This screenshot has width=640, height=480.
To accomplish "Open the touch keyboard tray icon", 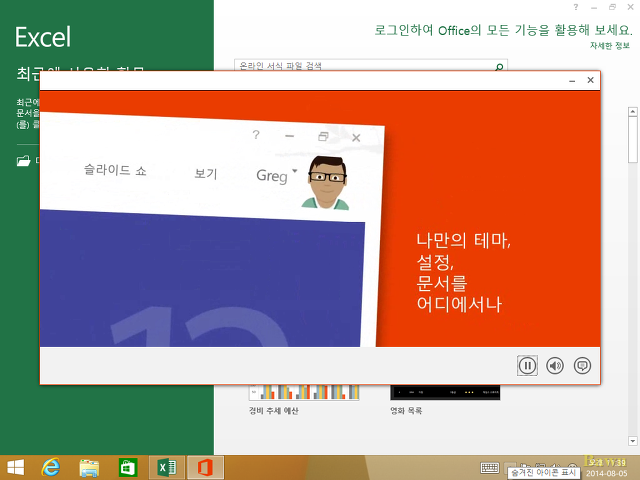I will pos(489,468).
